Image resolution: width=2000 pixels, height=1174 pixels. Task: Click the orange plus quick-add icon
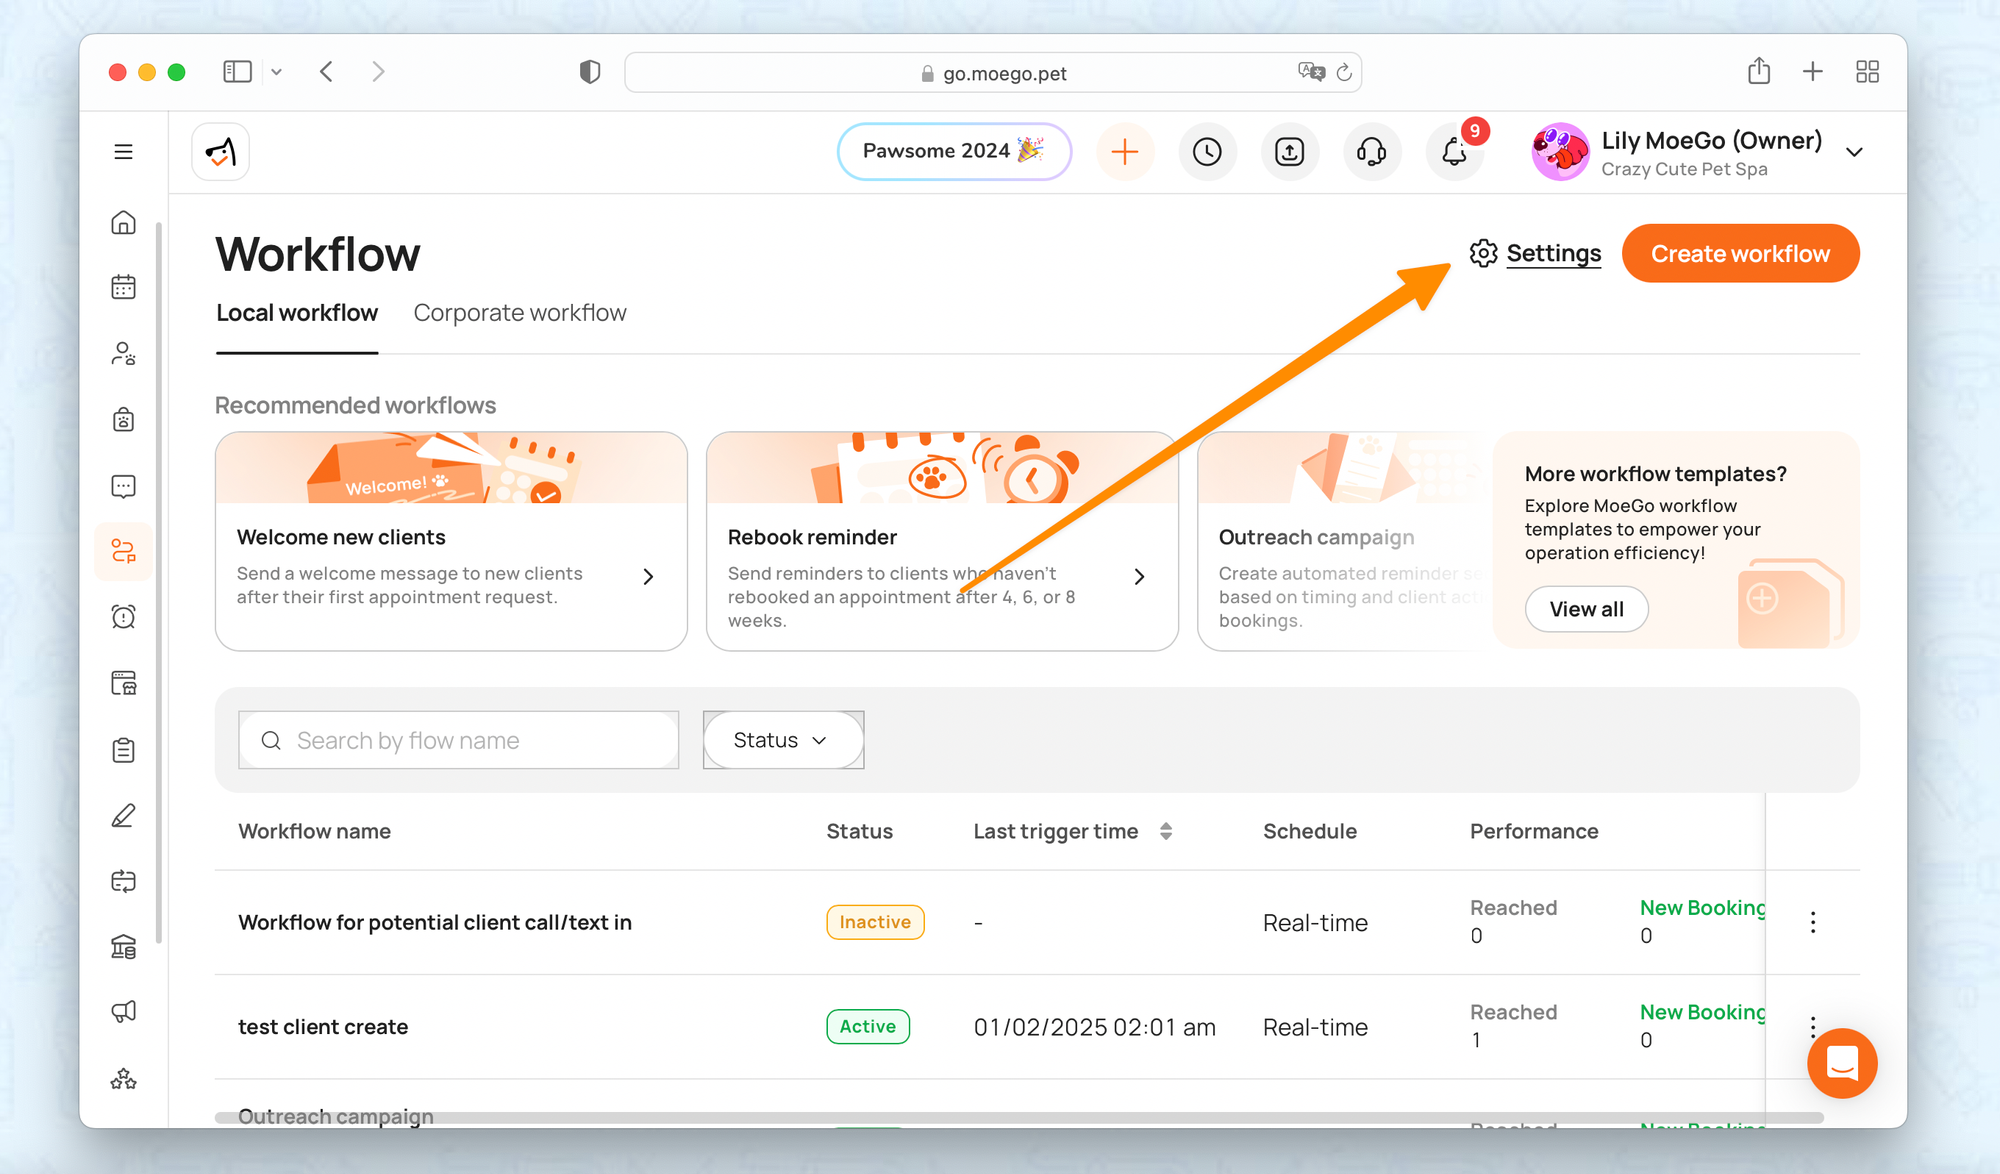1125,152
